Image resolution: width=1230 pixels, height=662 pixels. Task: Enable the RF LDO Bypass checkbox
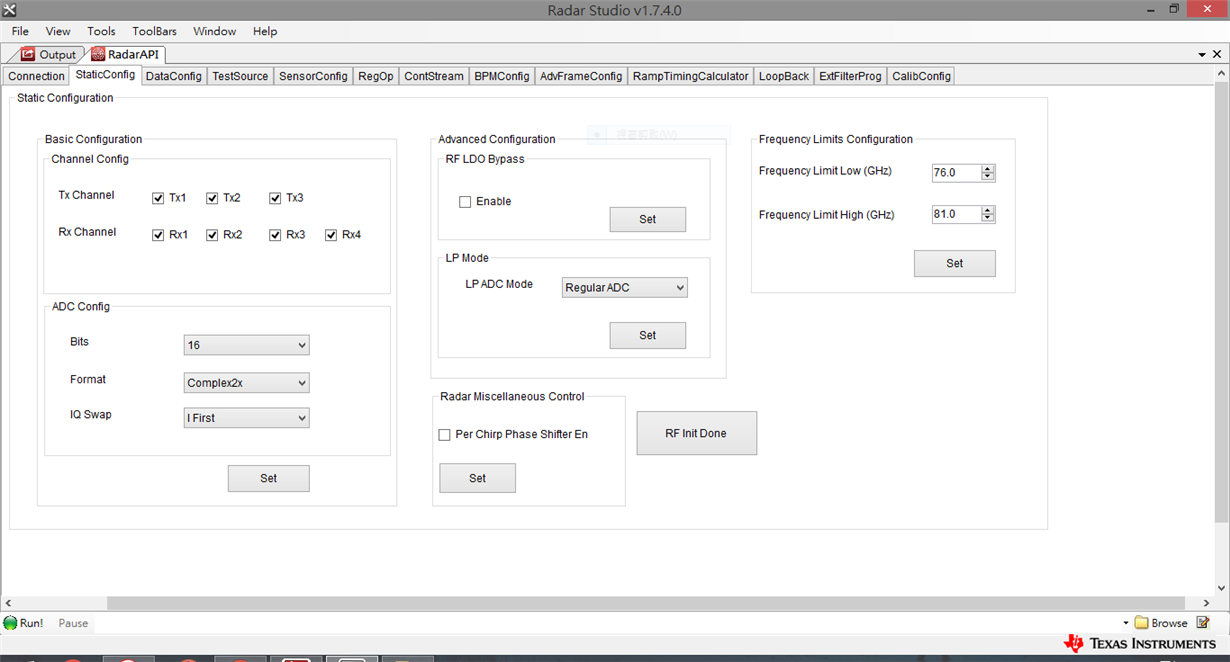[465, 202]
